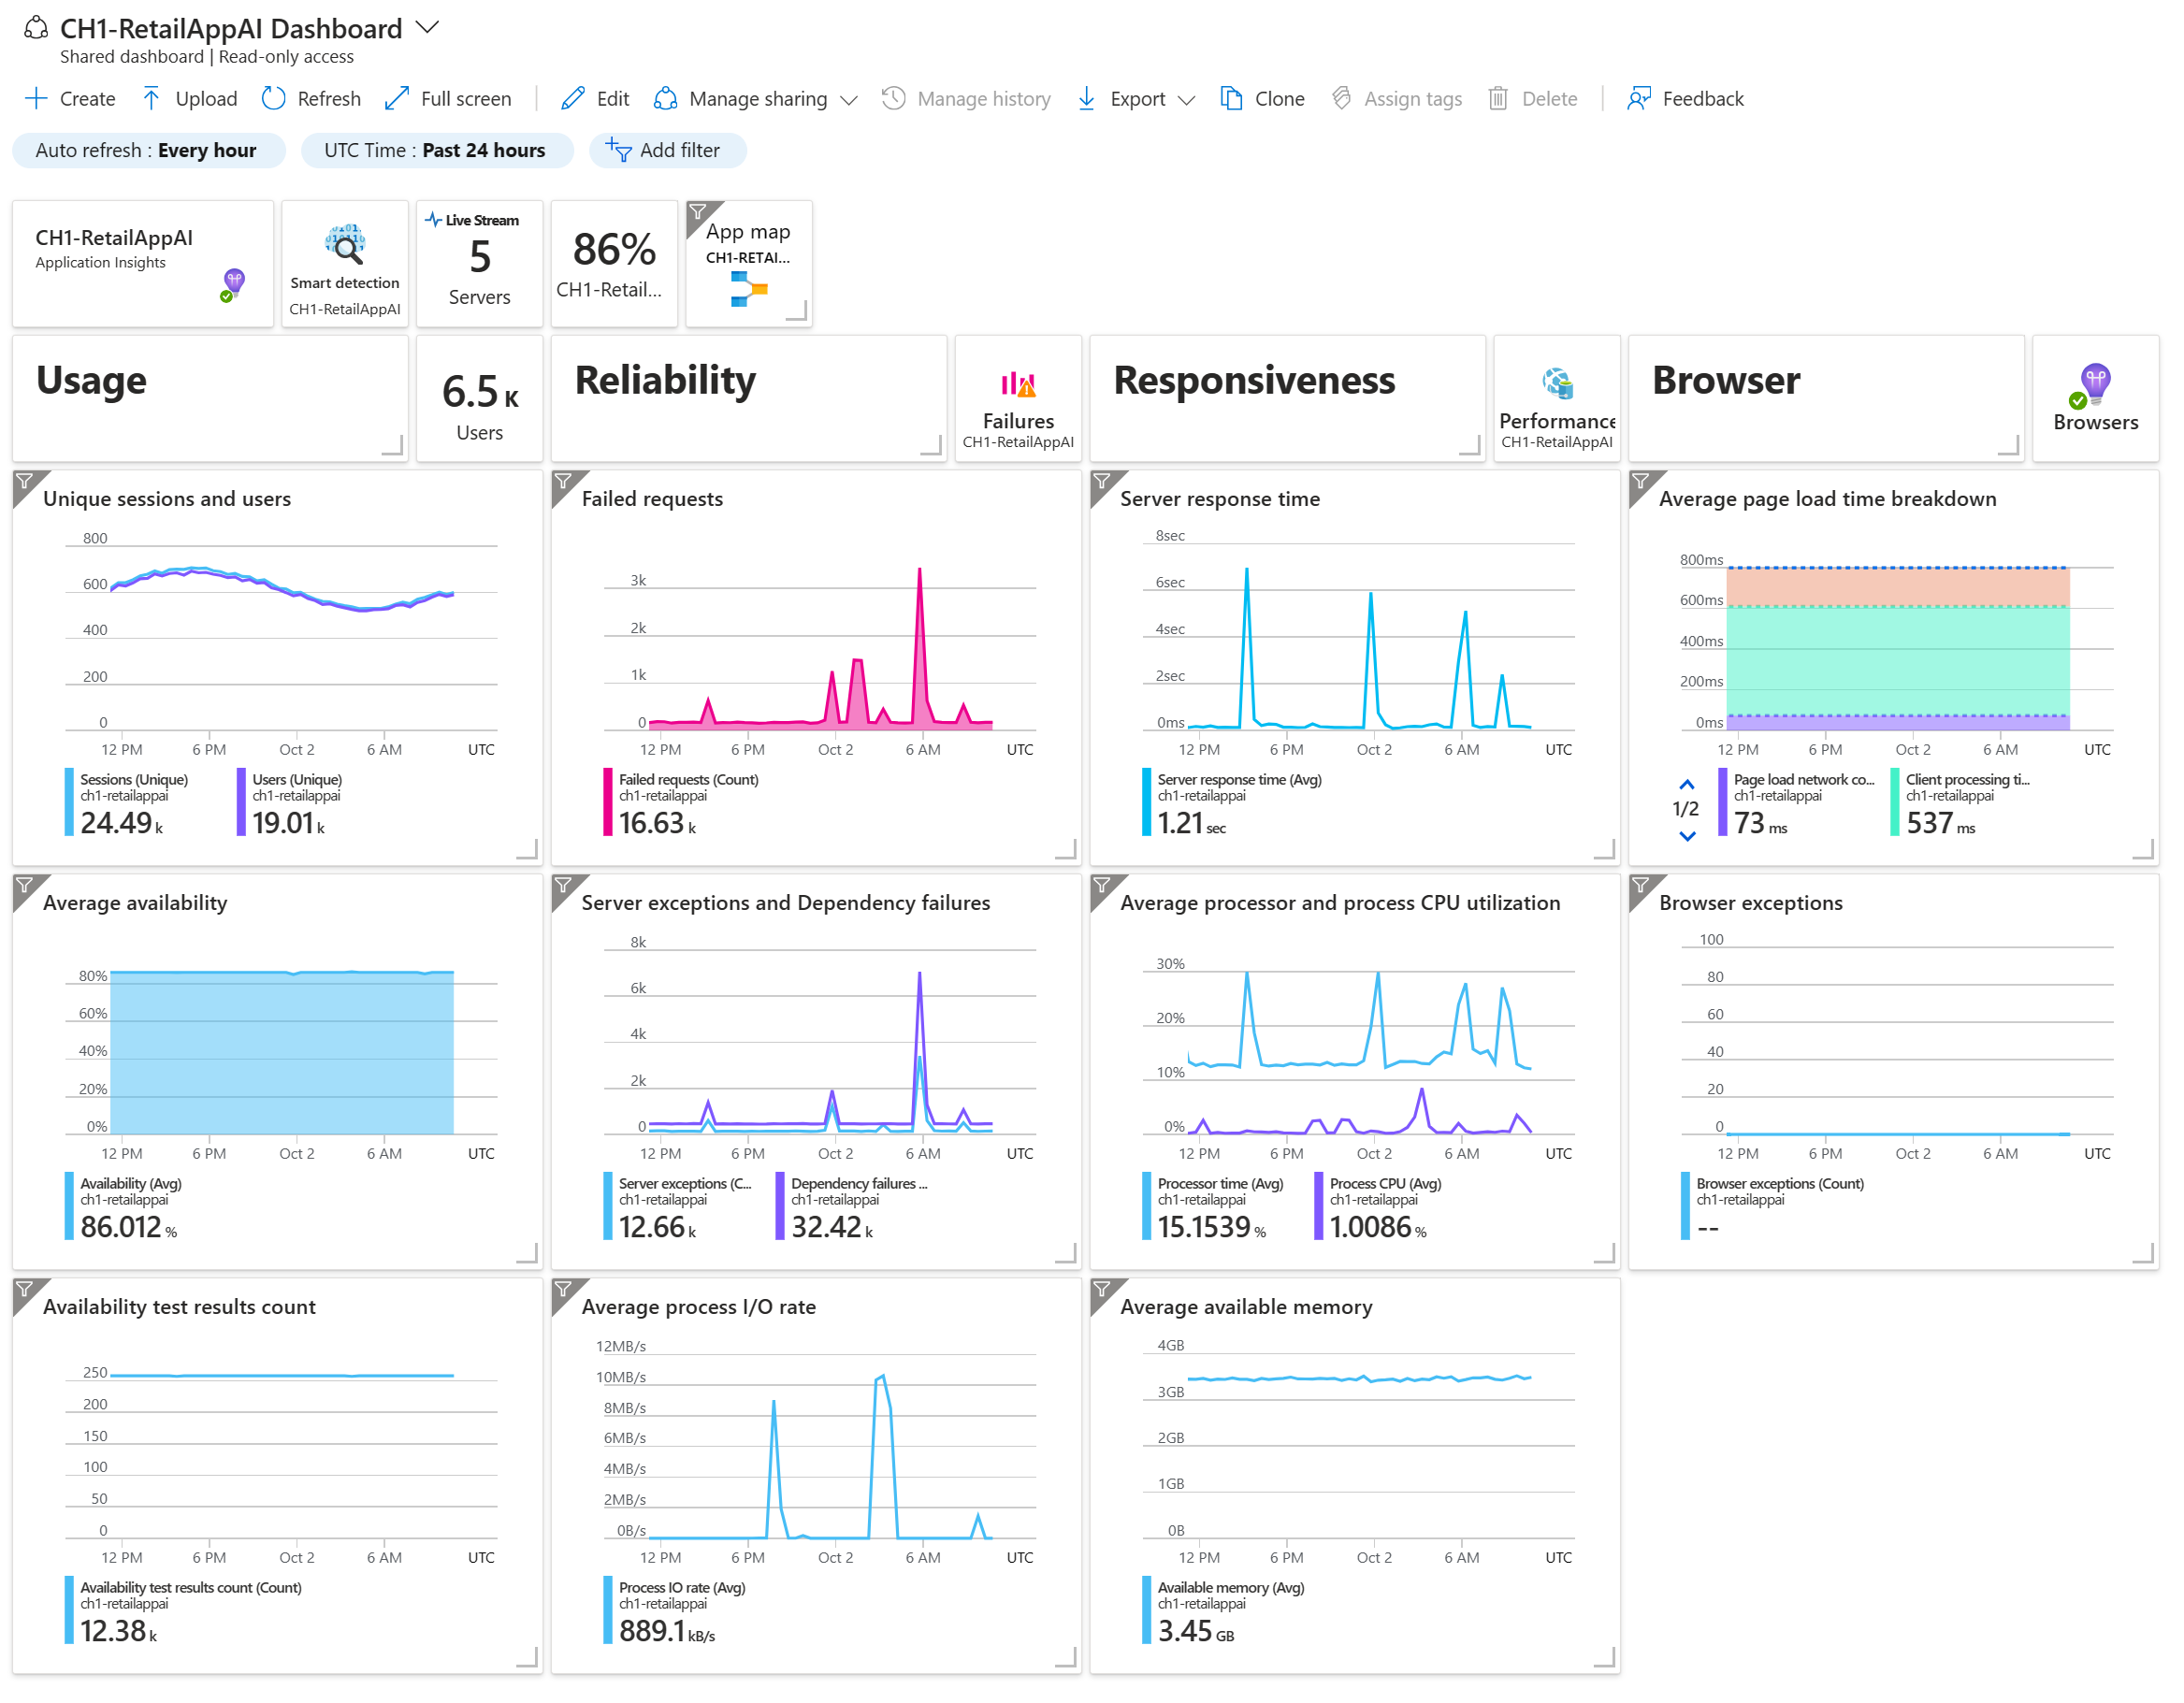
Task: Click the App Map icon for CH1-RETAIL
Action: pyautogui.click(x=746, y=289)
